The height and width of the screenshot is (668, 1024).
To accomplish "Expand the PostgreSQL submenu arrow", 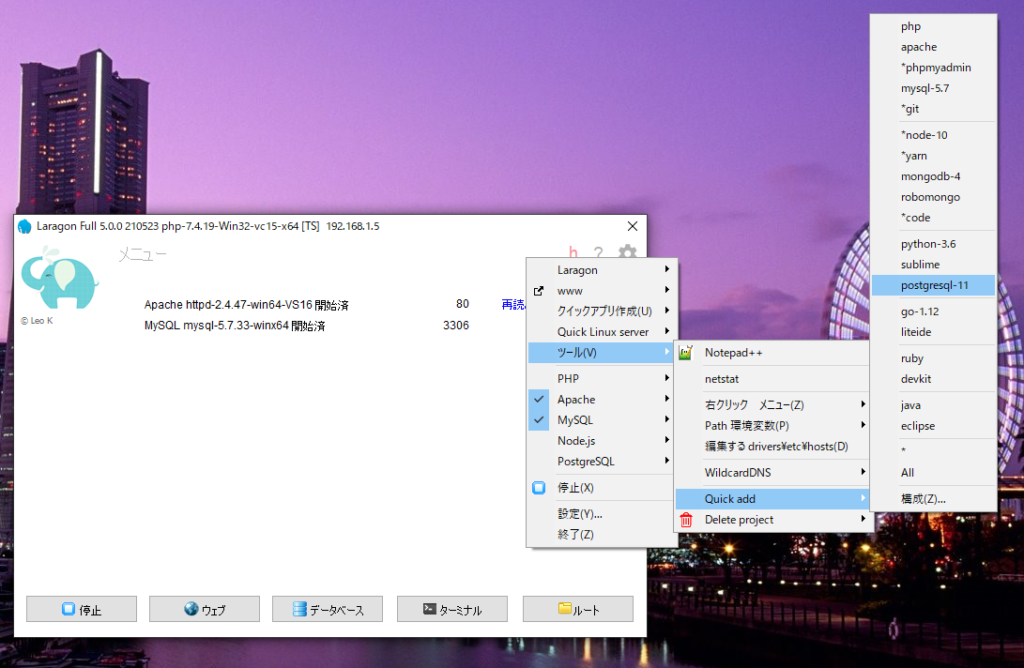I will point(667,460).
